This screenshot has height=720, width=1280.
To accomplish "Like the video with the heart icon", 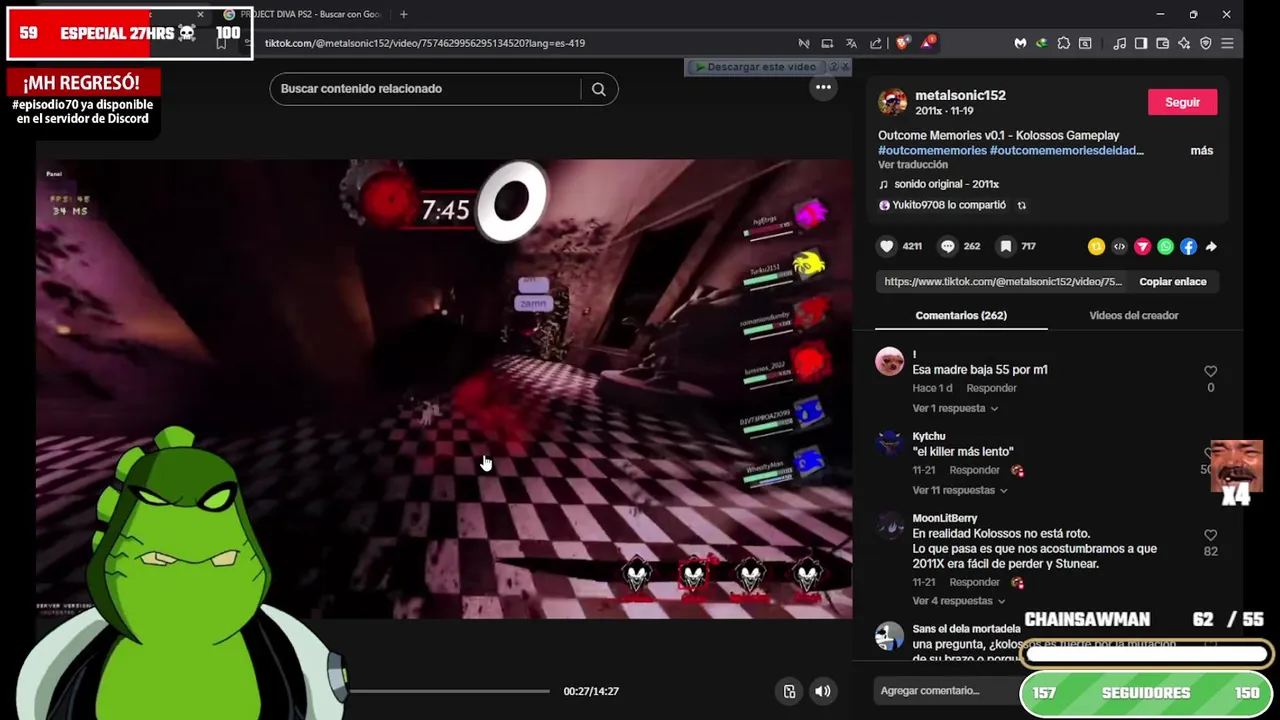I will (x=887, y=246).
